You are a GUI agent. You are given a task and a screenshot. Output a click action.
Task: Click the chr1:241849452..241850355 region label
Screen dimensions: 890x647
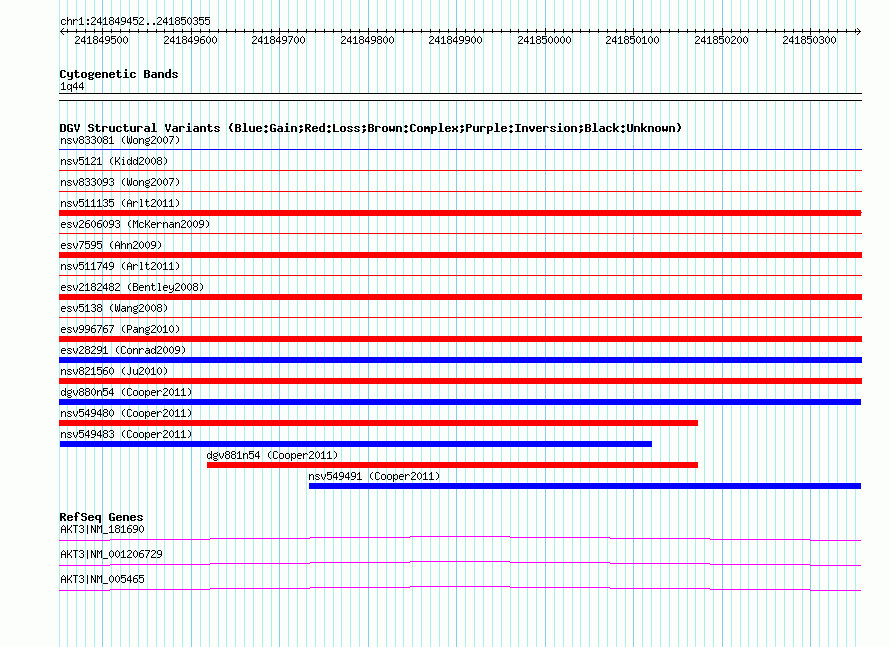point(135,21)
